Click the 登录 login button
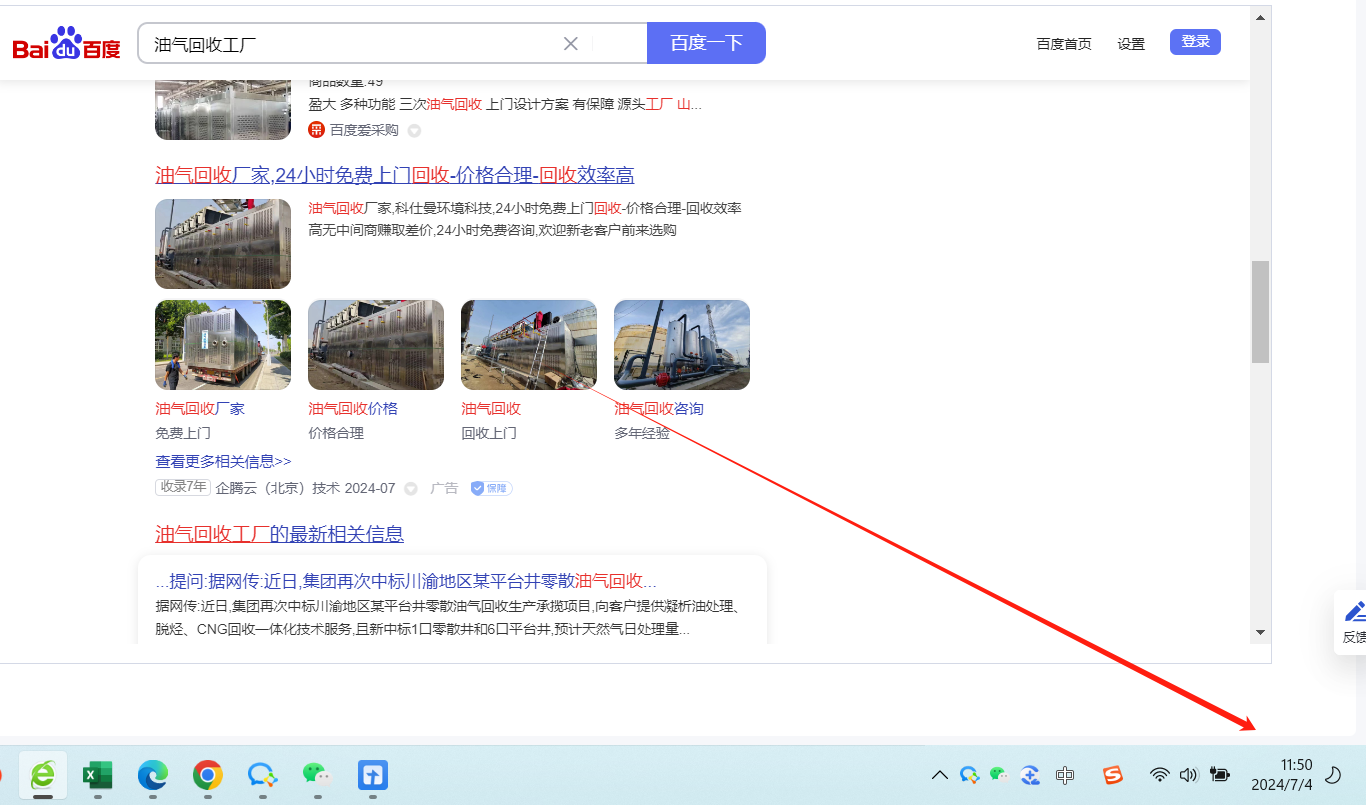1366x805 pixels. pyautogui.click(x=1195, y=42)
